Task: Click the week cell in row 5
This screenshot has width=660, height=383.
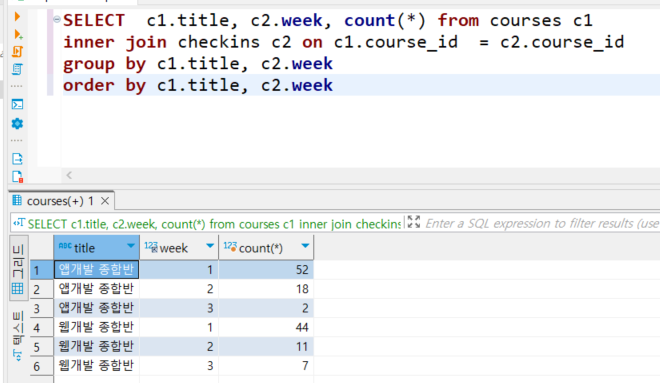Action: click(179, 347)
